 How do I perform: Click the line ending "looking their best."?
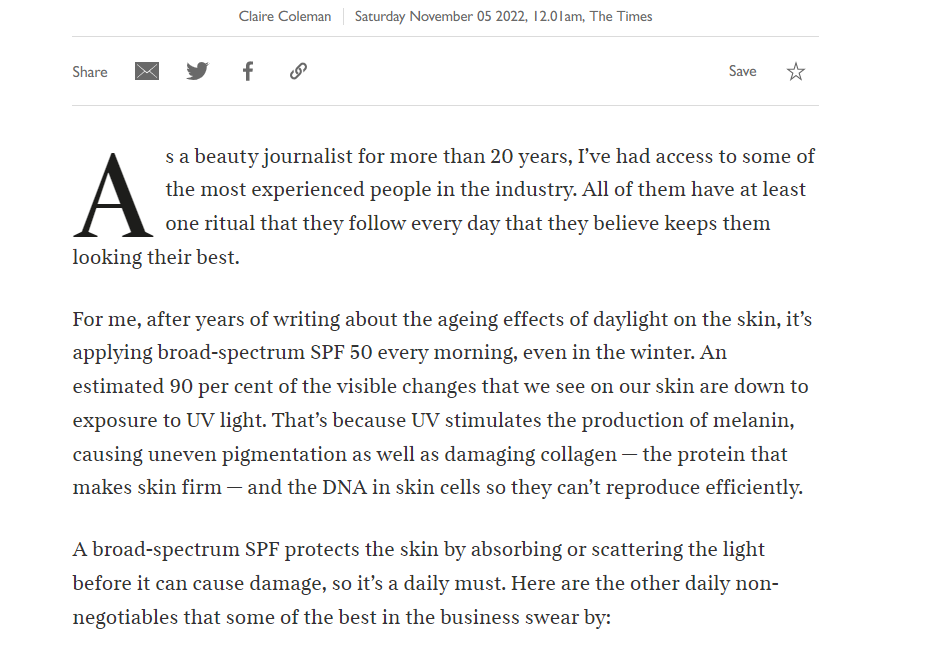(x=156, y=257)
